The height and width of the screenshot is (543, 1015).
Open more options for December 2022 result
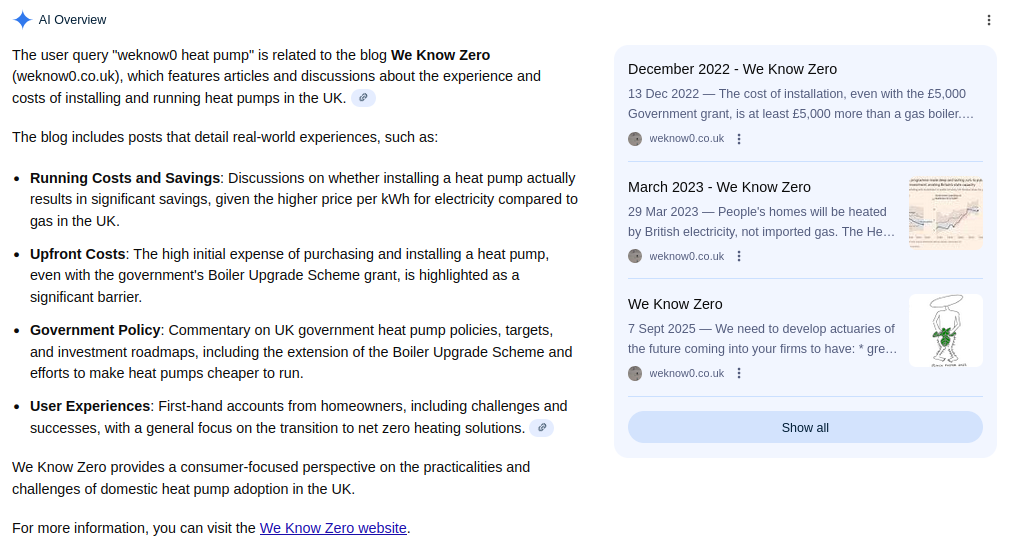739,139
